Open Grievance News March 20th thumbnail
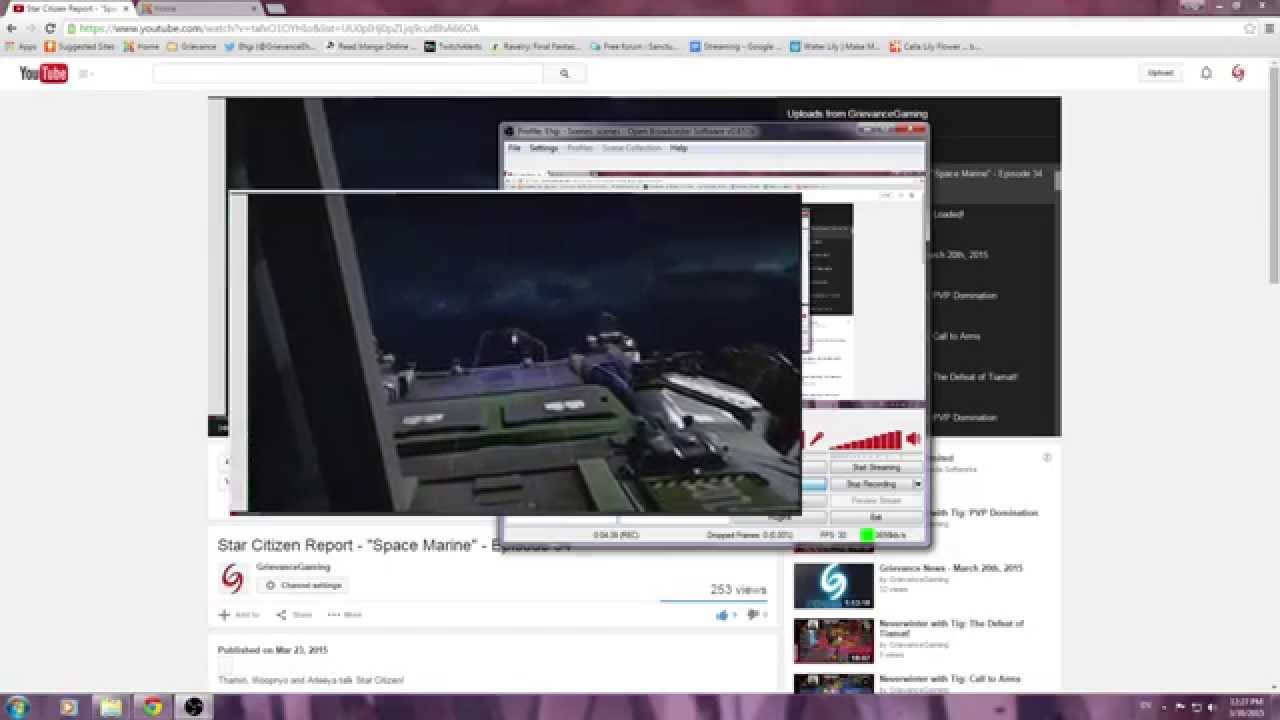This screenshot has width=1280, height=720. [833, 586]
